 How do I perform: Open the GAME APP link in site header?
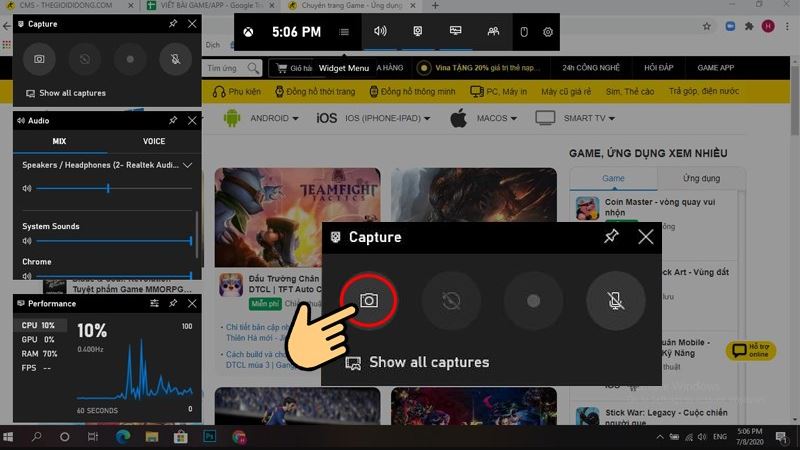click(716, 68)
